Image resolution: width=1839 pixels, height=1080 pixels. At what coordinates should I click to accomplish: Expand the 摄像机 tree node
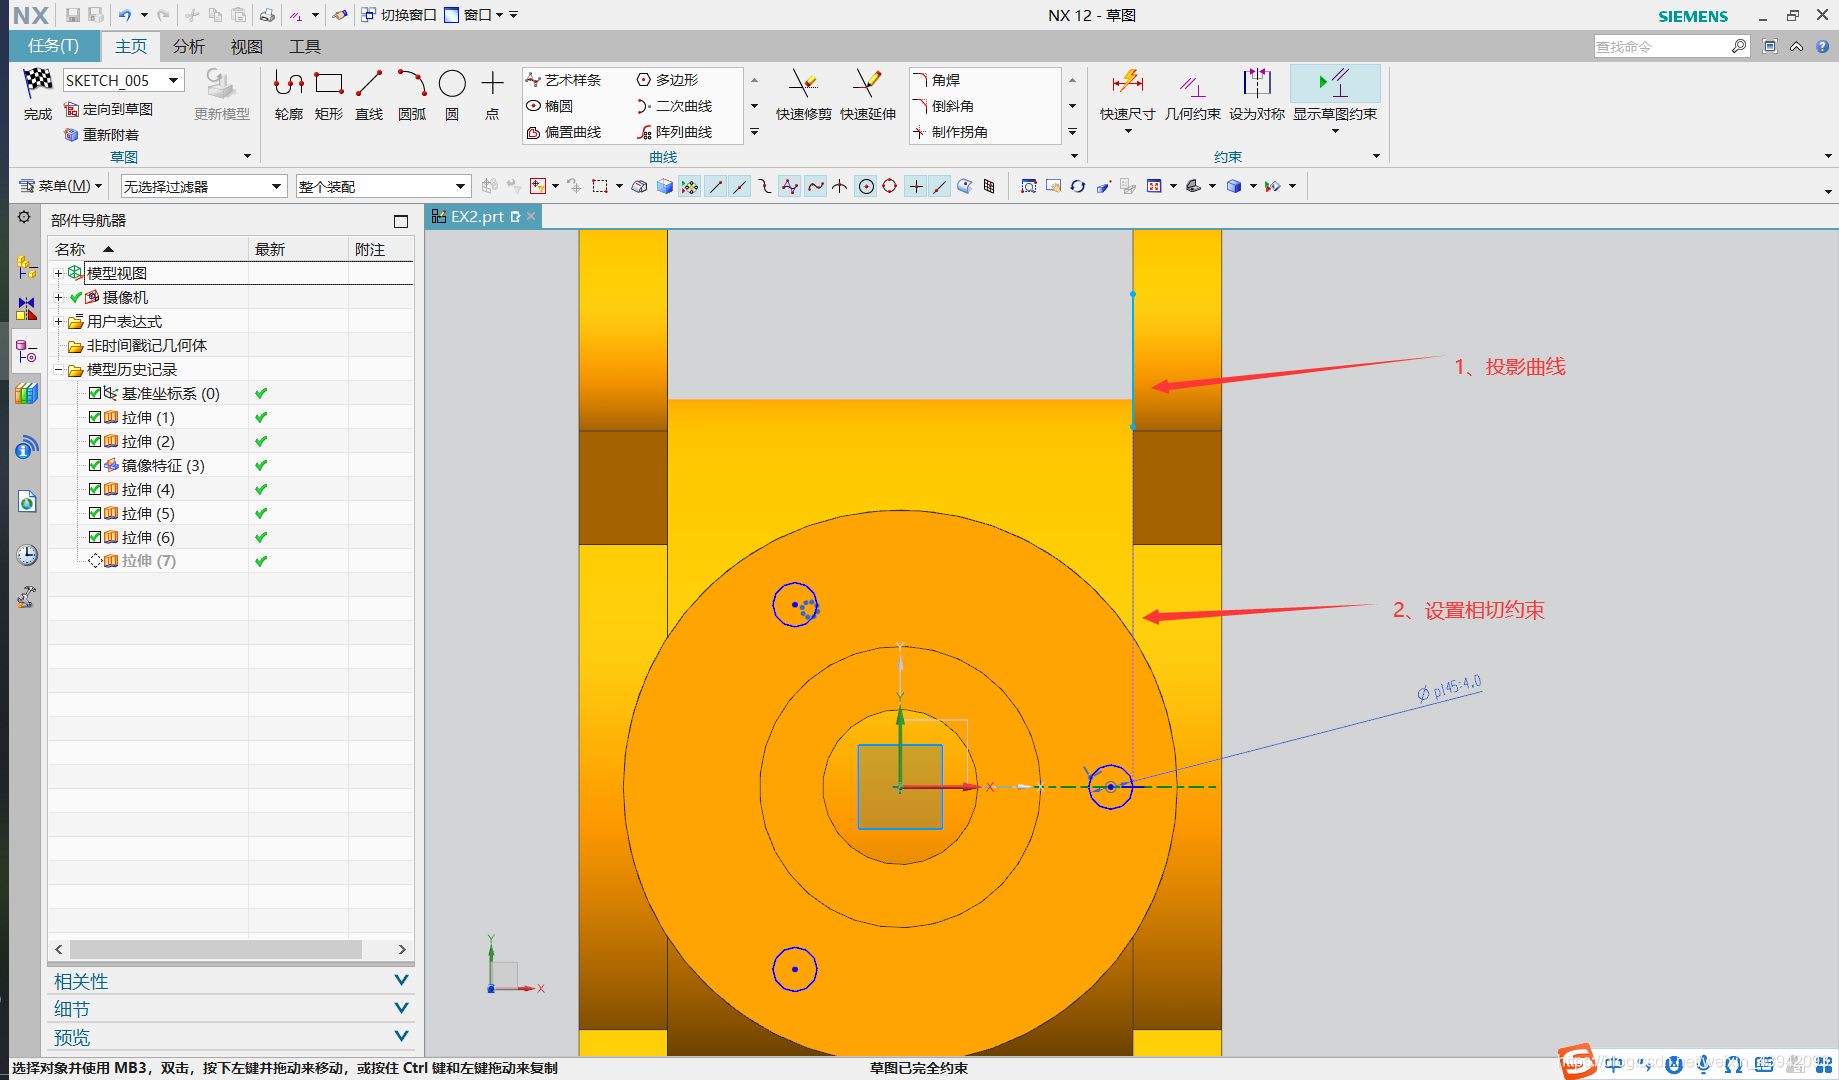58,297
